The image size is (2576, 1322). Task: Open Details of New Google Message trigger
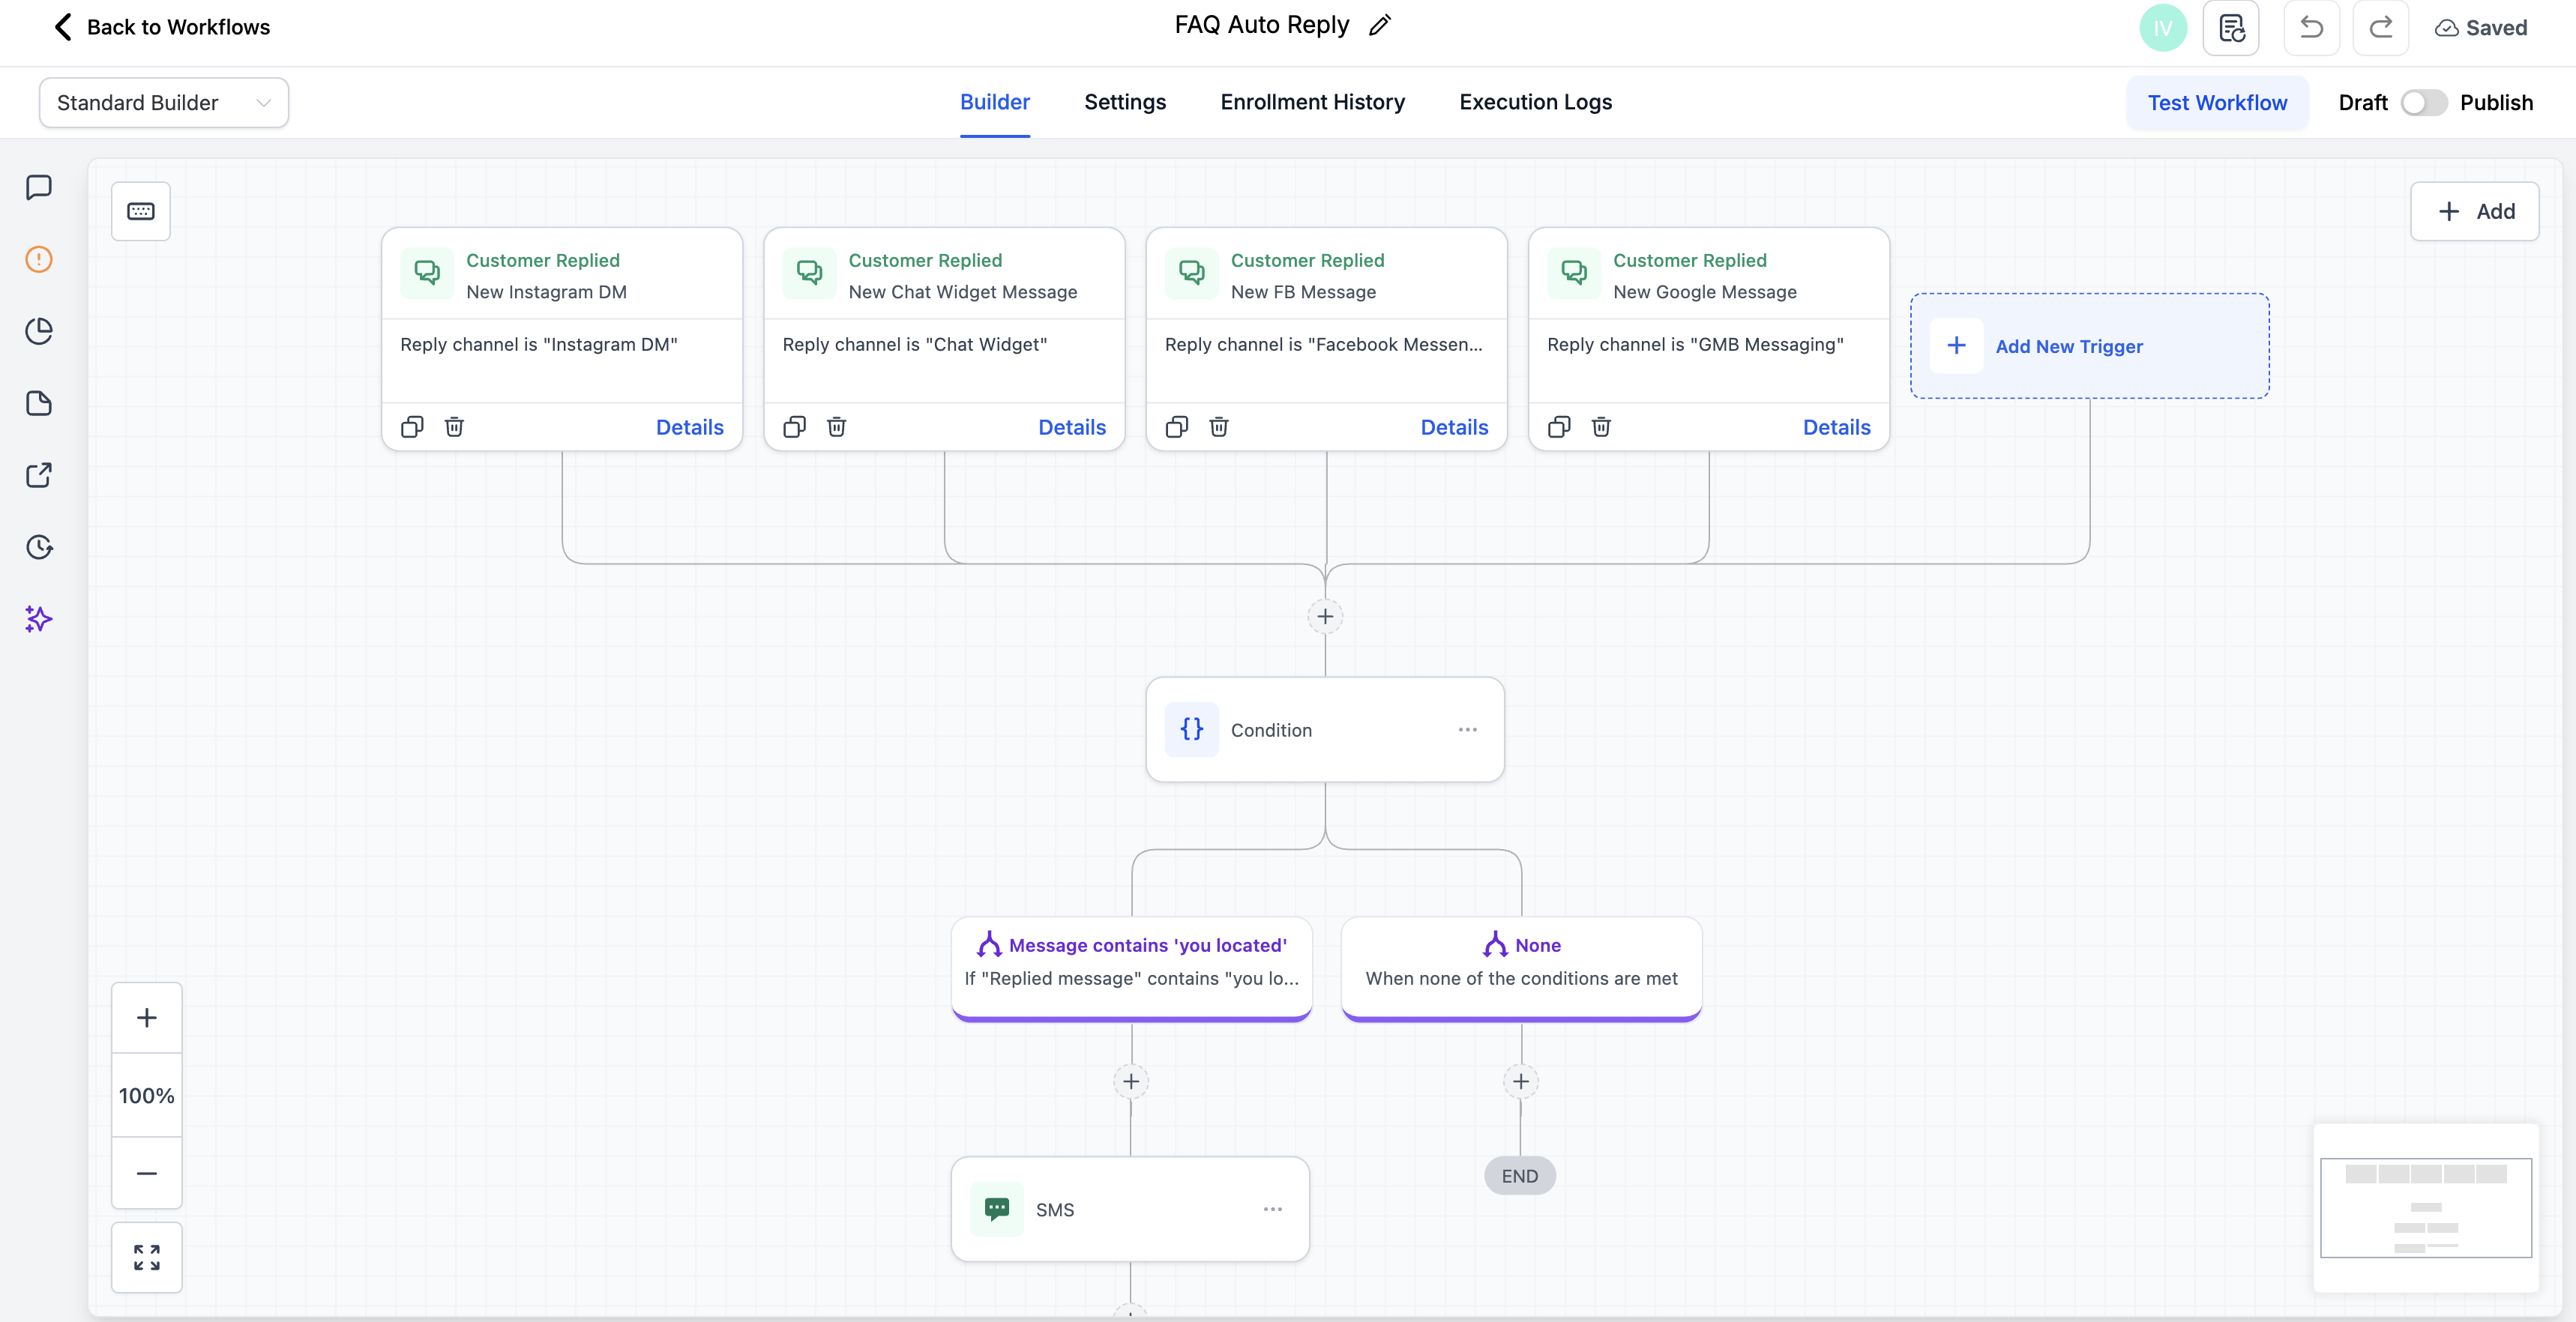pyautogui.click(x=1836, y=427)
